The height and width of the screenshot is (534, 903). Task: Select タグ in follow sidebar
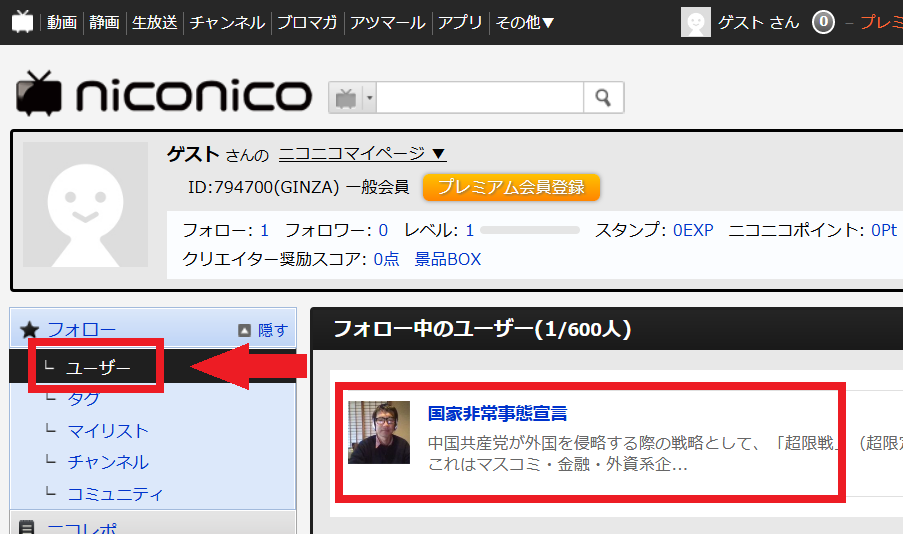coord(84,398)
